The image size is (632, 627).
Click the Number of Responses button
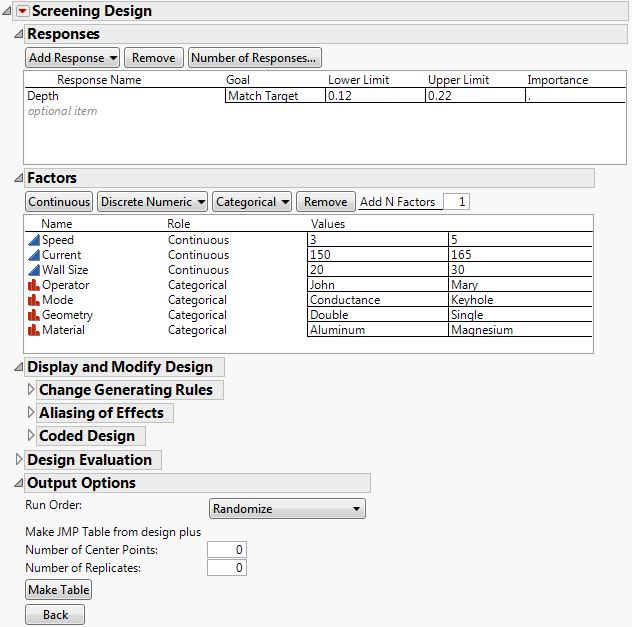point(255,58)
